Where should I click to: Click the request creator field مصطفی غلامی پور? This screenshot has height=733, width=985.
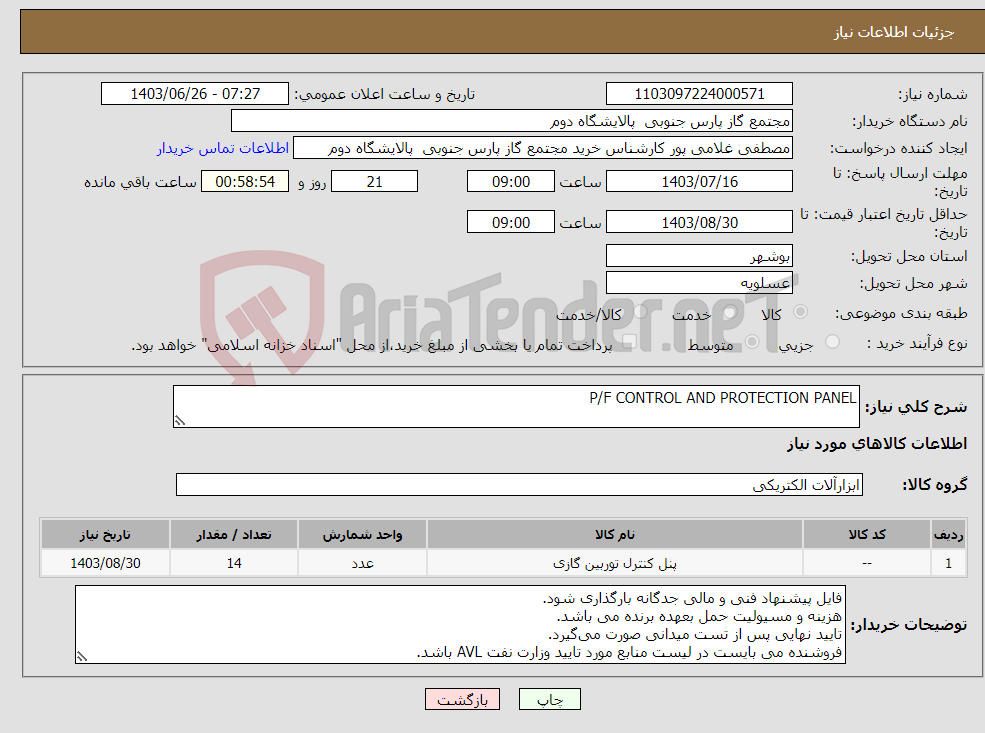[x=543, y=148]
